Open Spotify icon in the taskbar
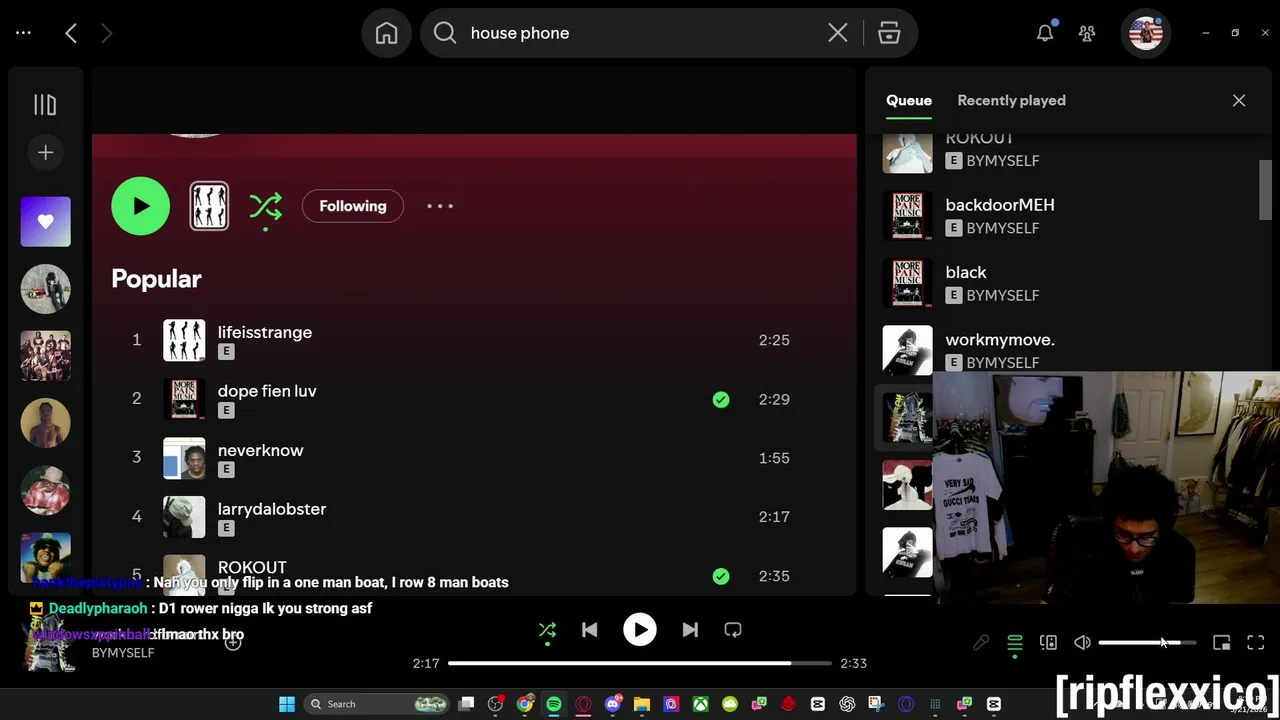The height and width of the screenshot is (720, 1280). point(554,704)
